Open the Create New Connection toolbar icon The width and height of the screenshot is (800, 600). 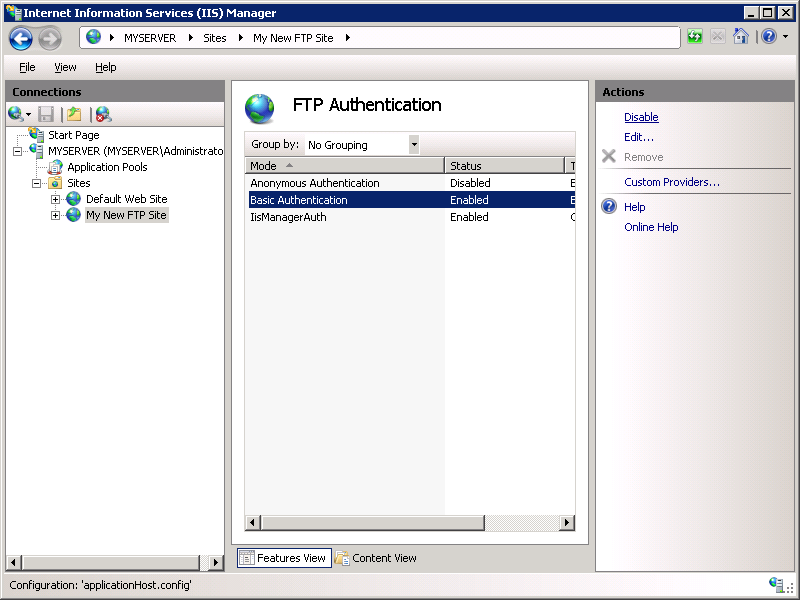(x=16, y=113)
